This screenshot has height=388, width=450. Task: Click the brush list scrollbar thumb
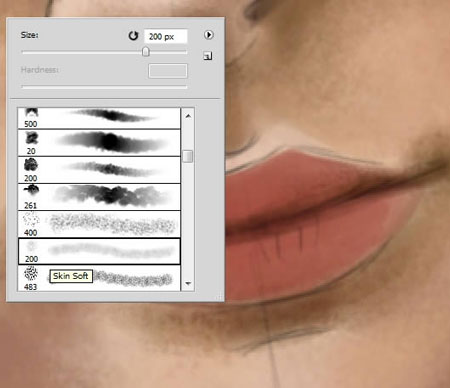[x=188, y=156]
